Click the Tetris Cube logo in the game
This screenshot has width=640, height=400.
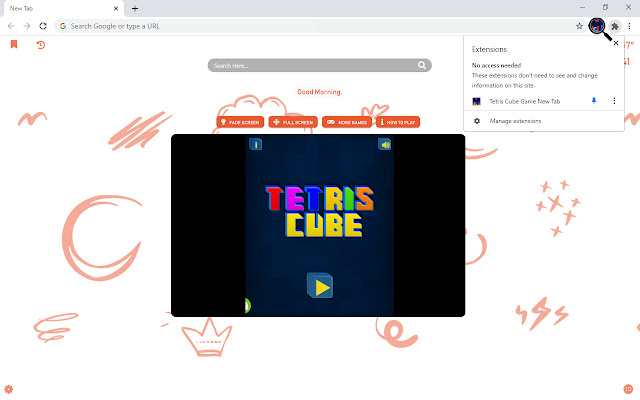coord(320,211)
